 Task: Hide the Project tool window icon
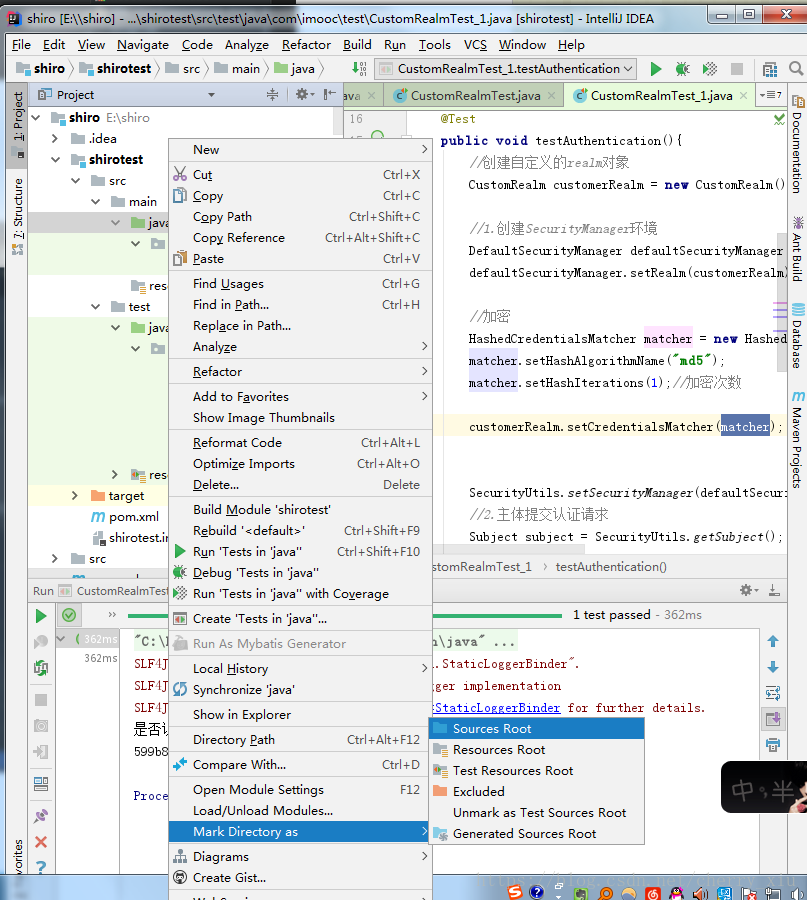[x=329, y=94]
